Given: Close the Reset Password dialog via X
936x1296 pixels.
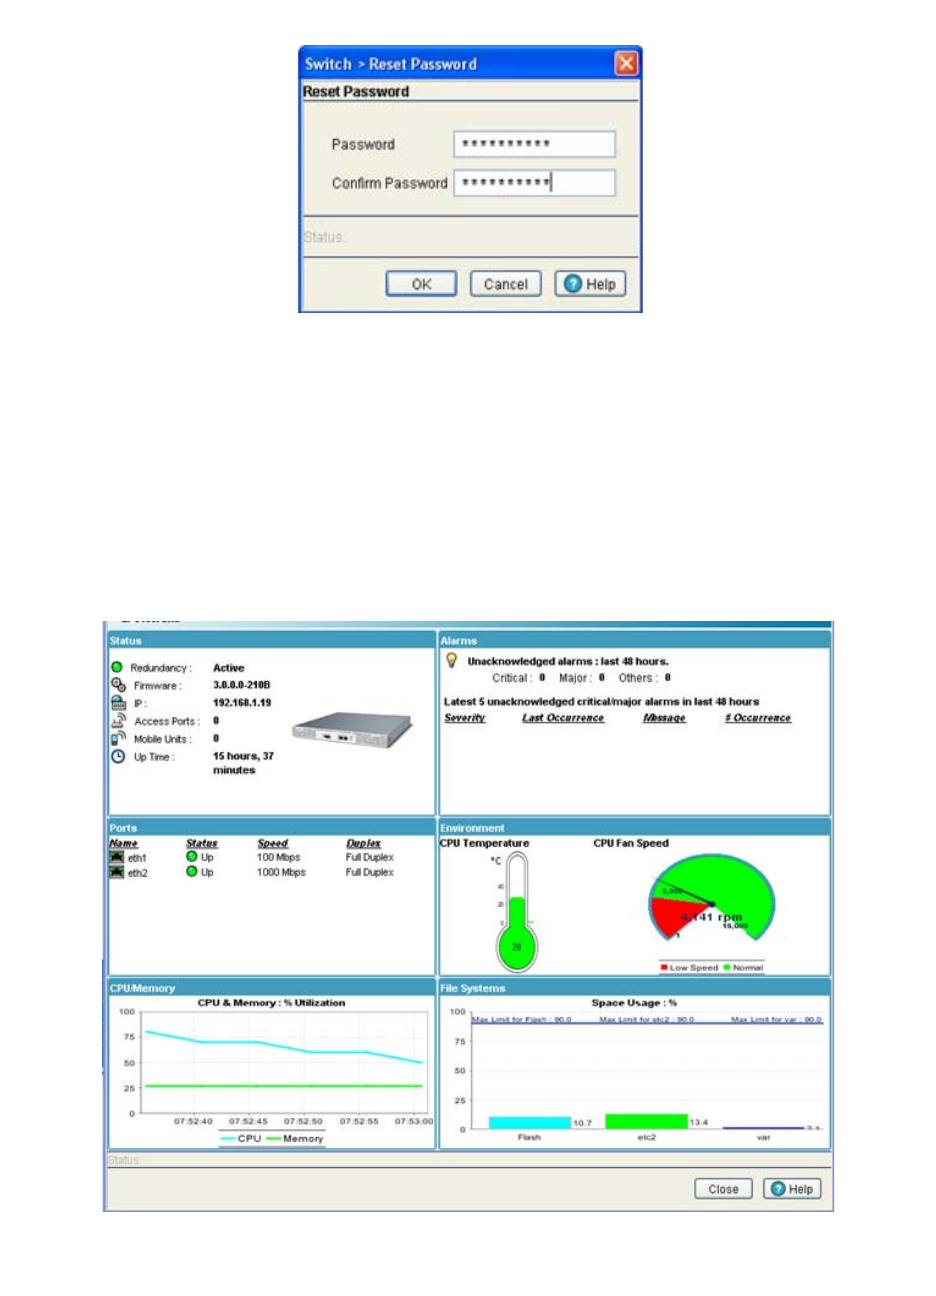Looking at the screenshot, I should tap(626, 64).
